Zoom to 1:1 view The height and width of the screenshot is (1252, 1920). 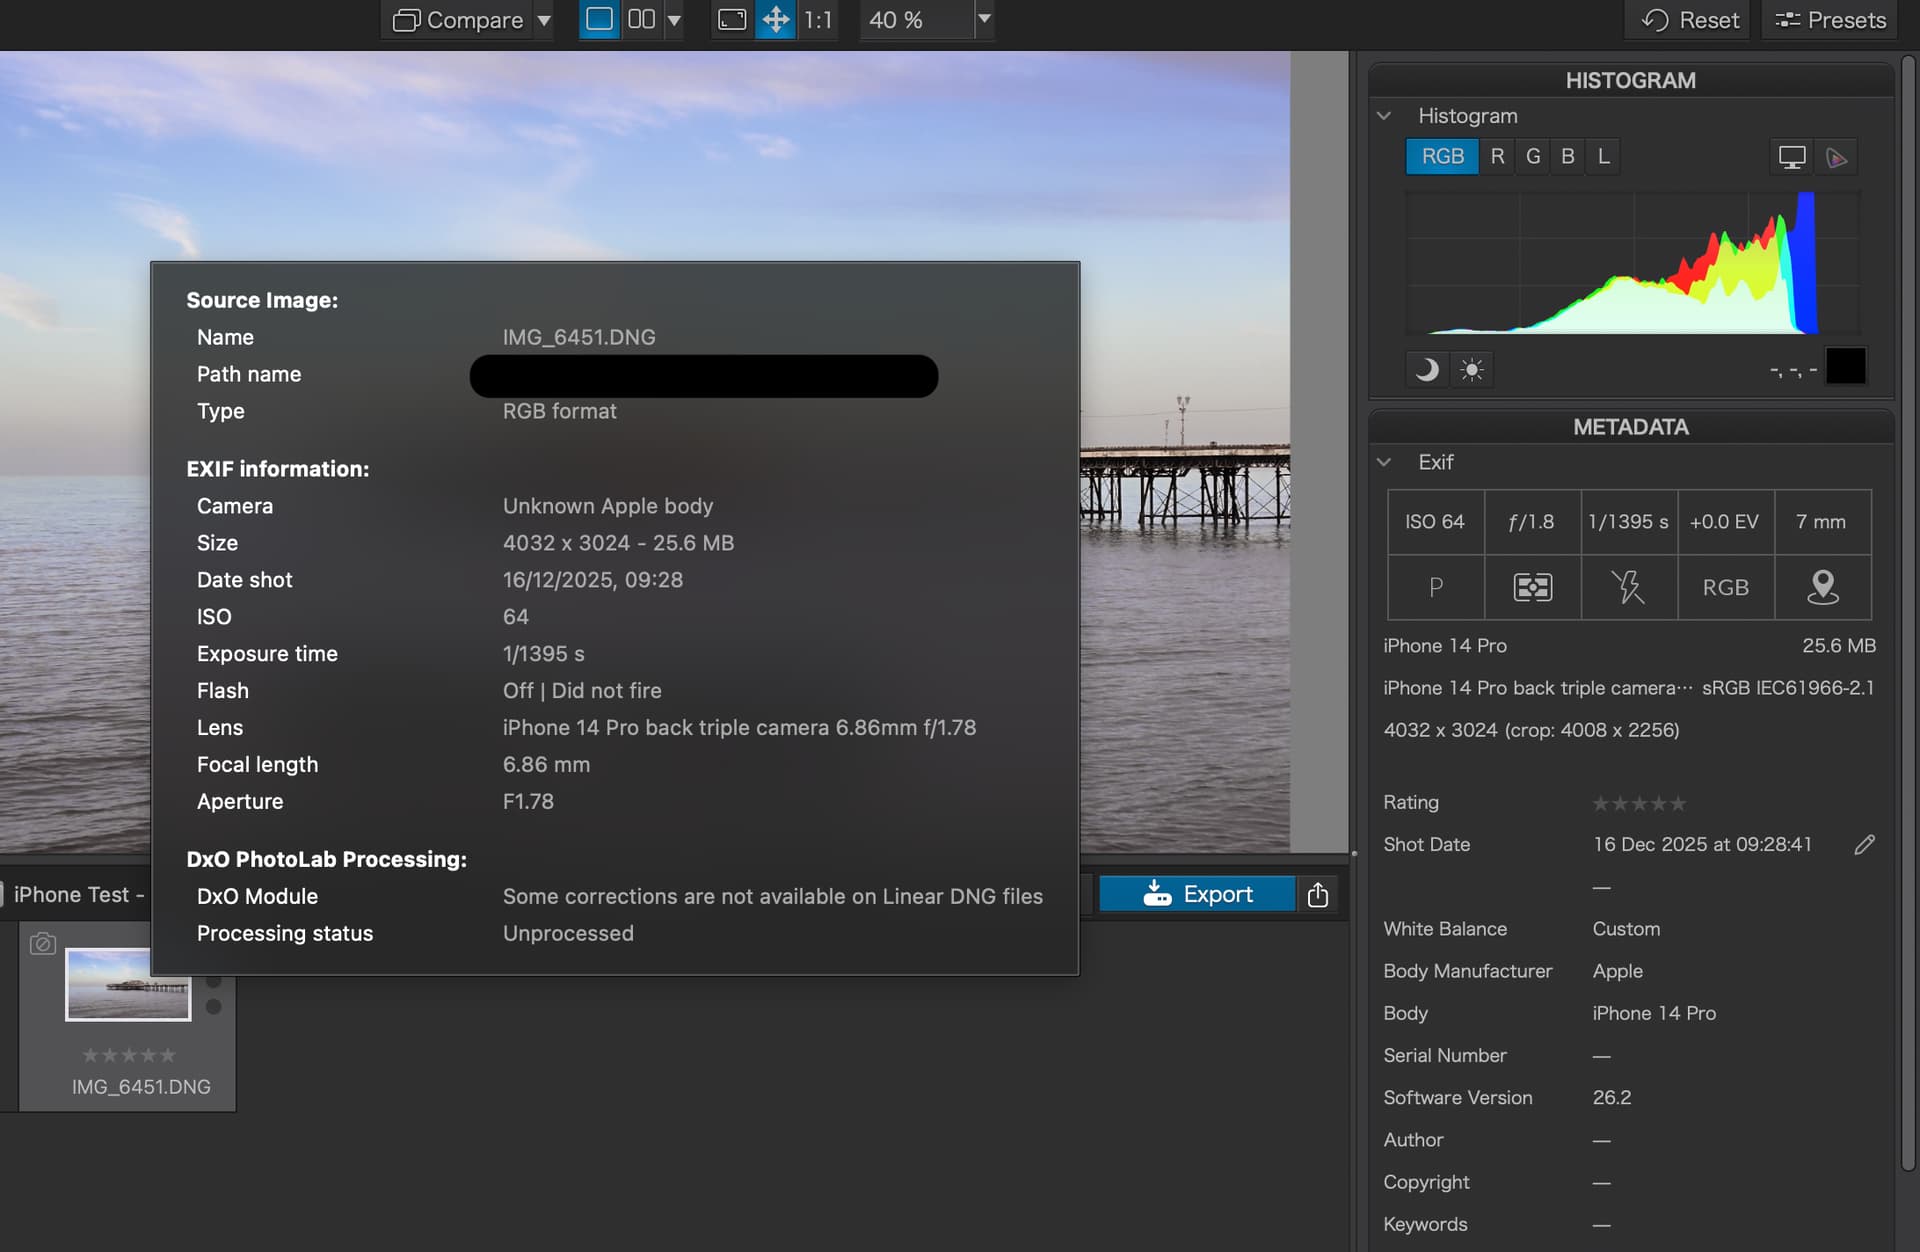(818, 19)
